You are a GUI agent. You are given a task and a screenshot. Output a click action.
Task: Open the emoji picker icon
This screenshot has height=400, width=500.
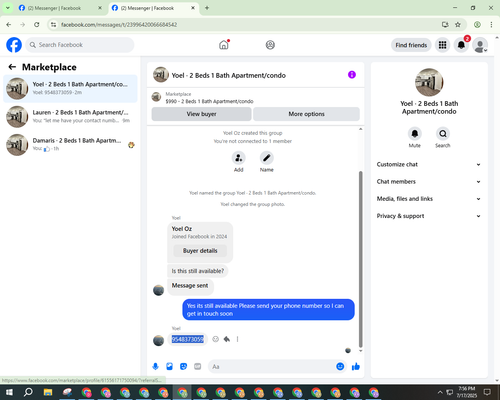click(x=340, y=367)
